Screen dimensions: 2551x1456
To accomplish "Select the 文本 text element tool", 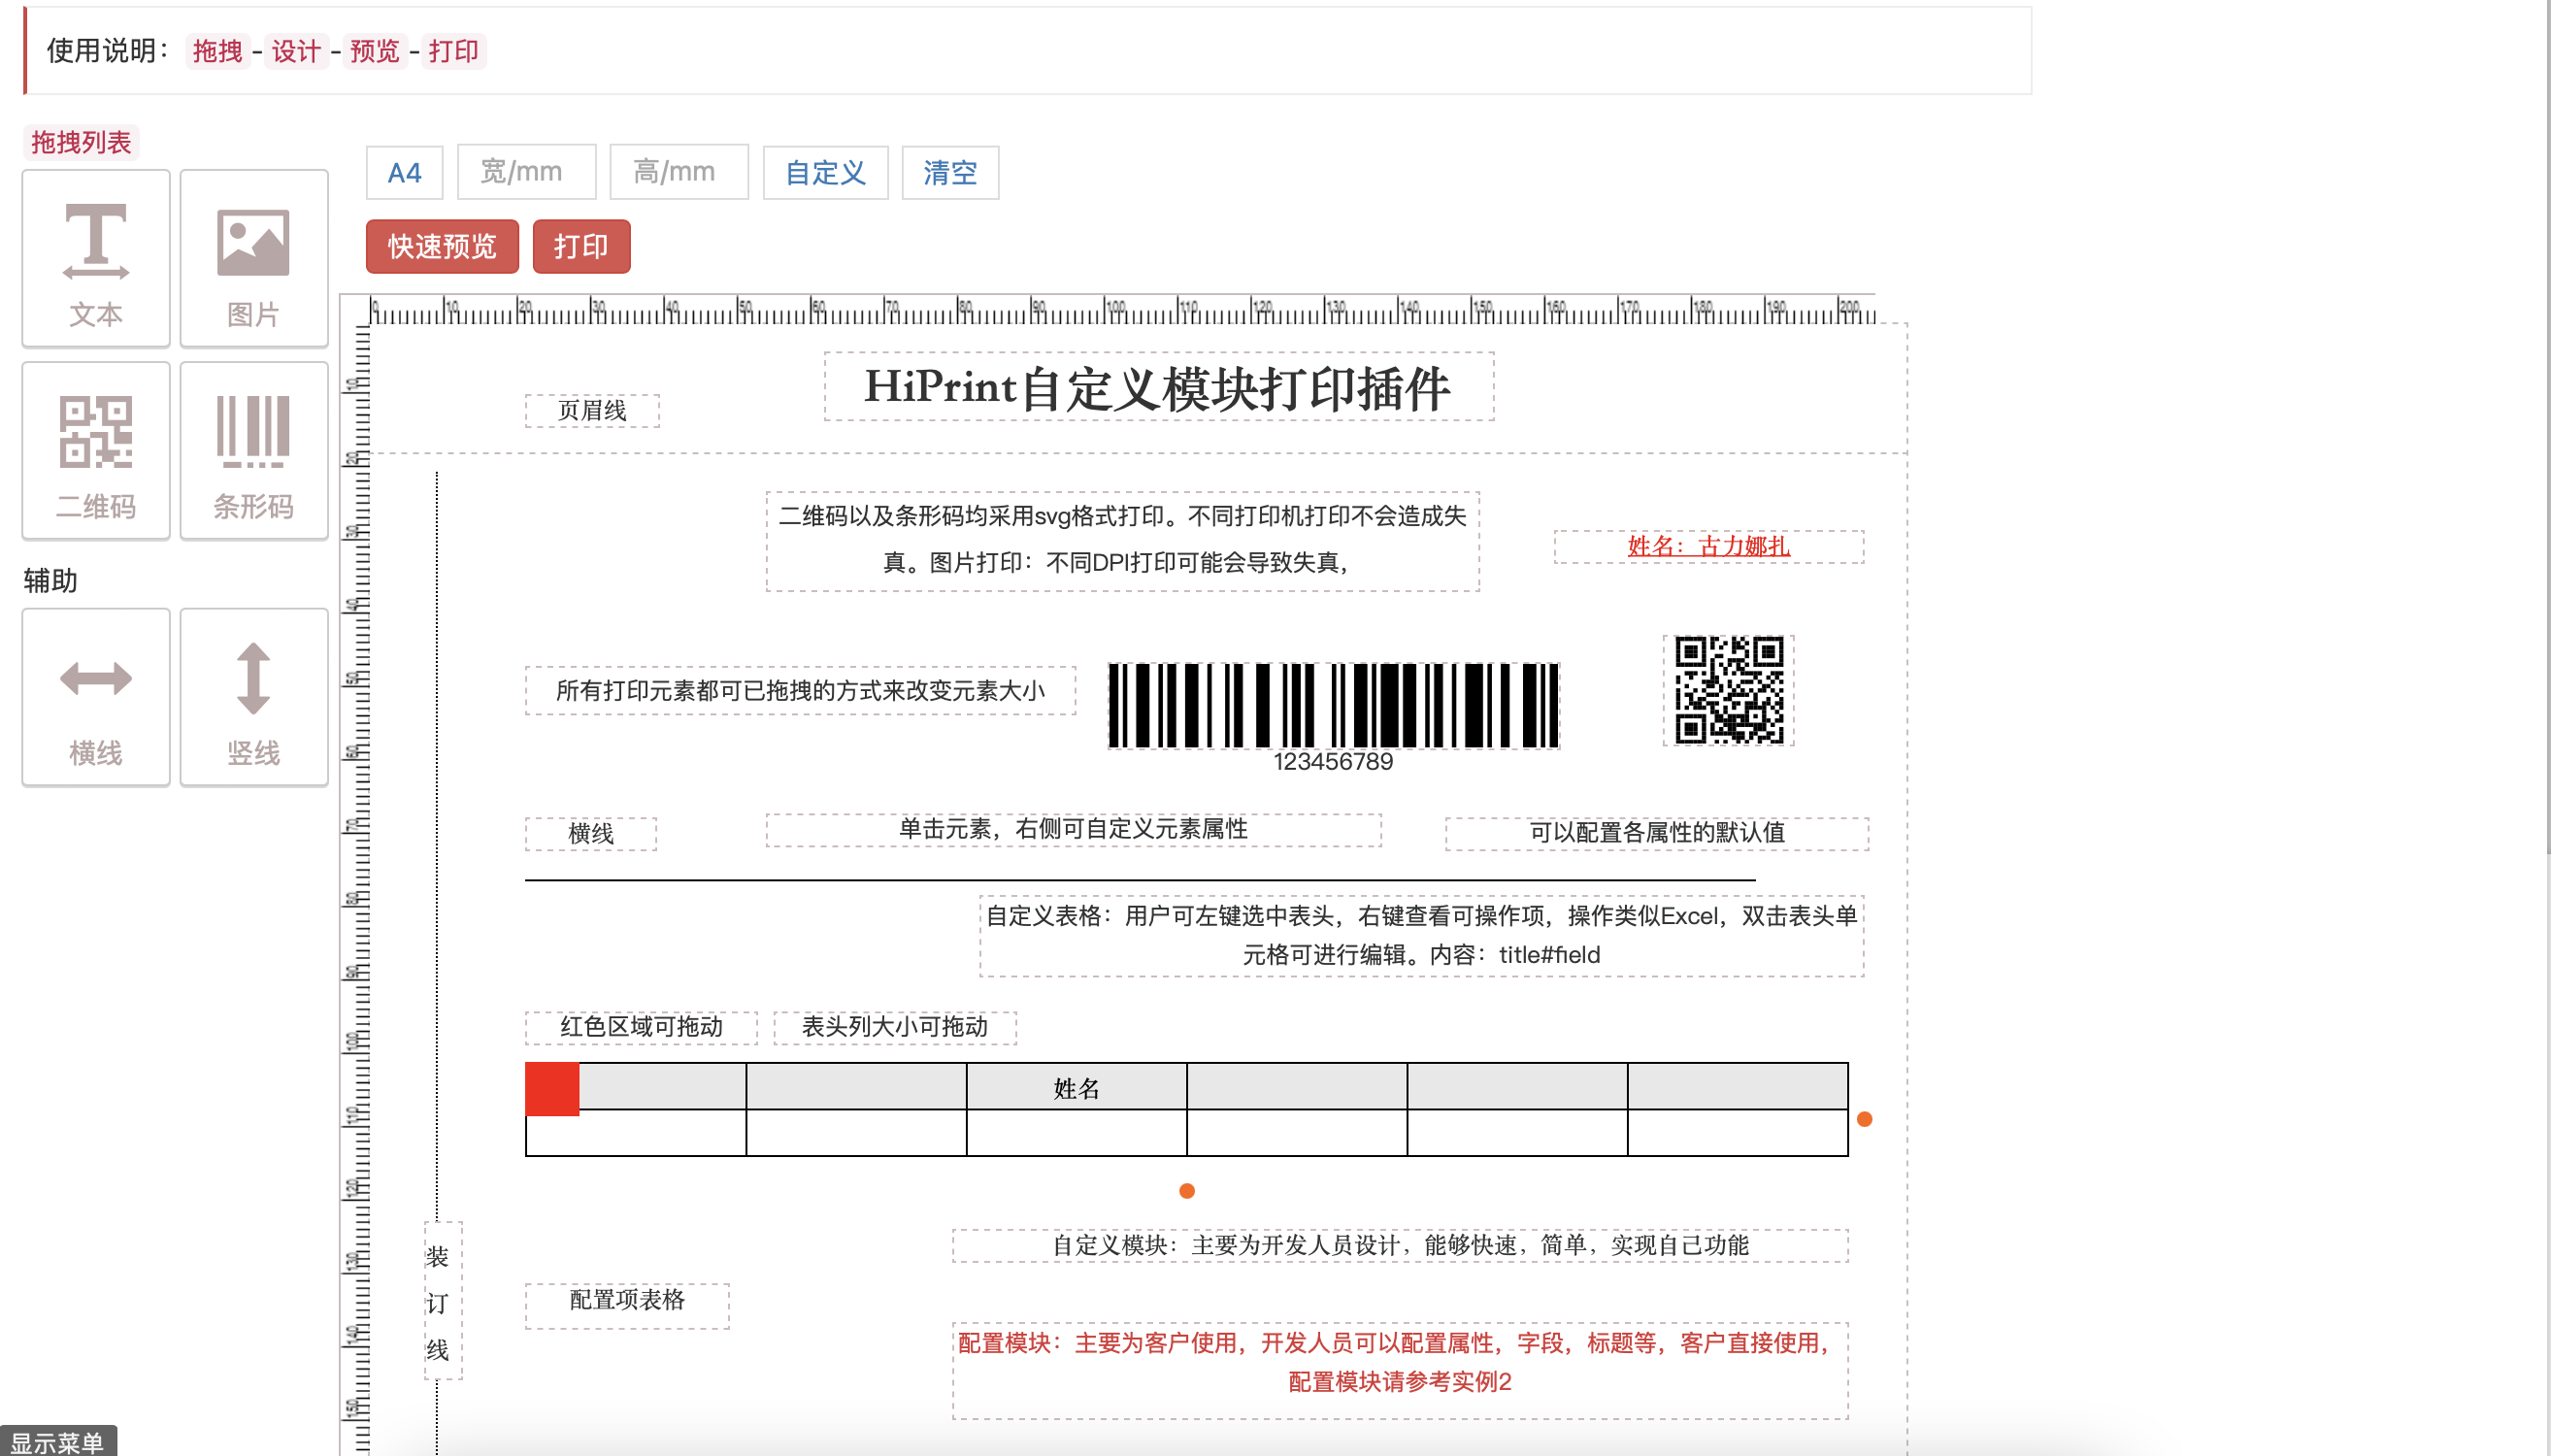I will pos(96,258).
